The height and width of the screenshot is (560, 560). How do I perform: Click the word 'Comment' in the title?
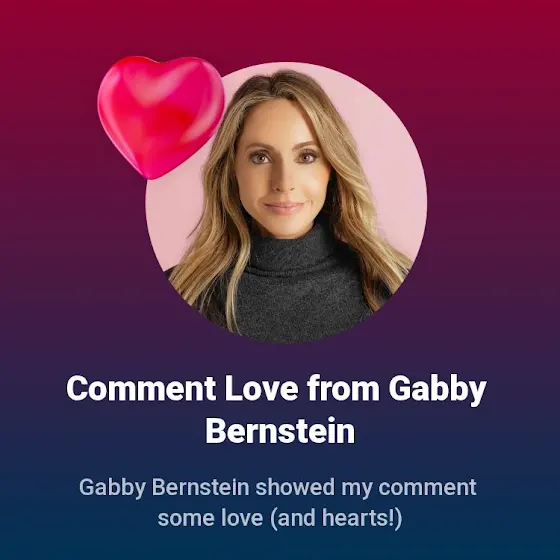(141, 388)
